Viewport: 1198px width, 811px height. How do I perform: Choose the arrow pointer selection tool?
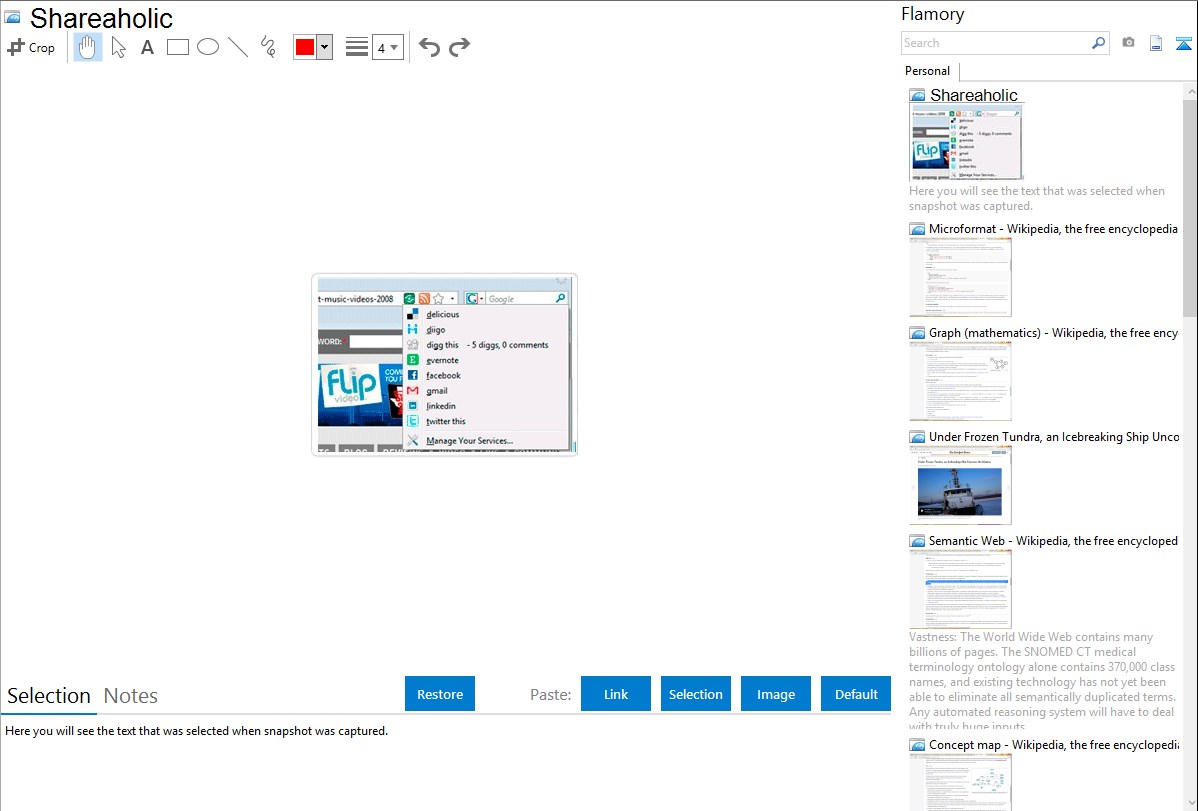(x=118, y=47)
